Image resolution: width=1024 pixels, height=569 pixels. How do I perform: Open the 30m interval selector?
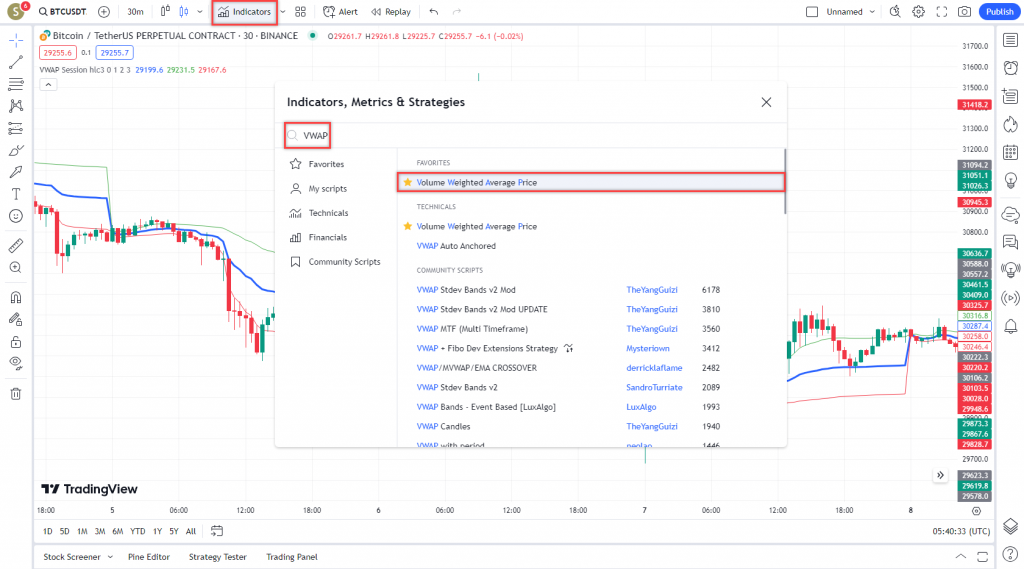(135, 12)
